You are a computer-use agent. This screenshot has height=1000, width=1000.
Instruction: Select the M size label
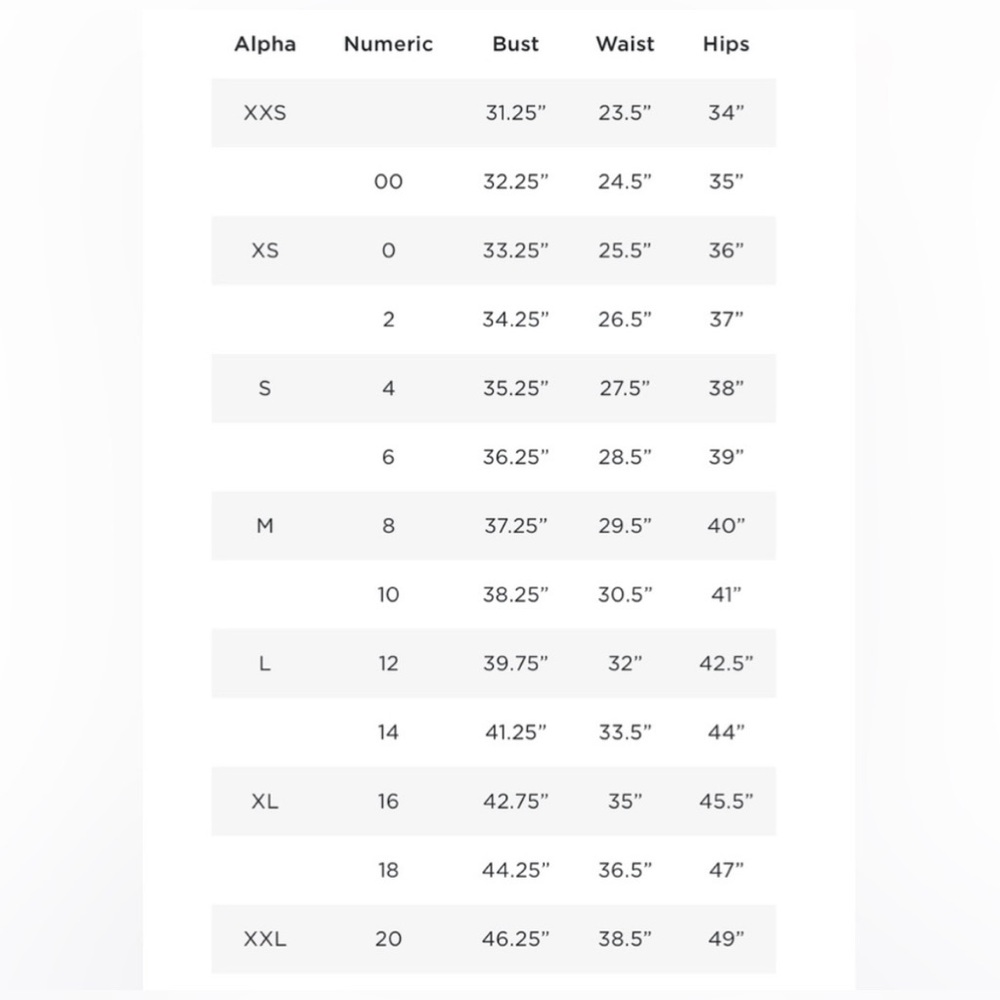click(x=265, y=526)
